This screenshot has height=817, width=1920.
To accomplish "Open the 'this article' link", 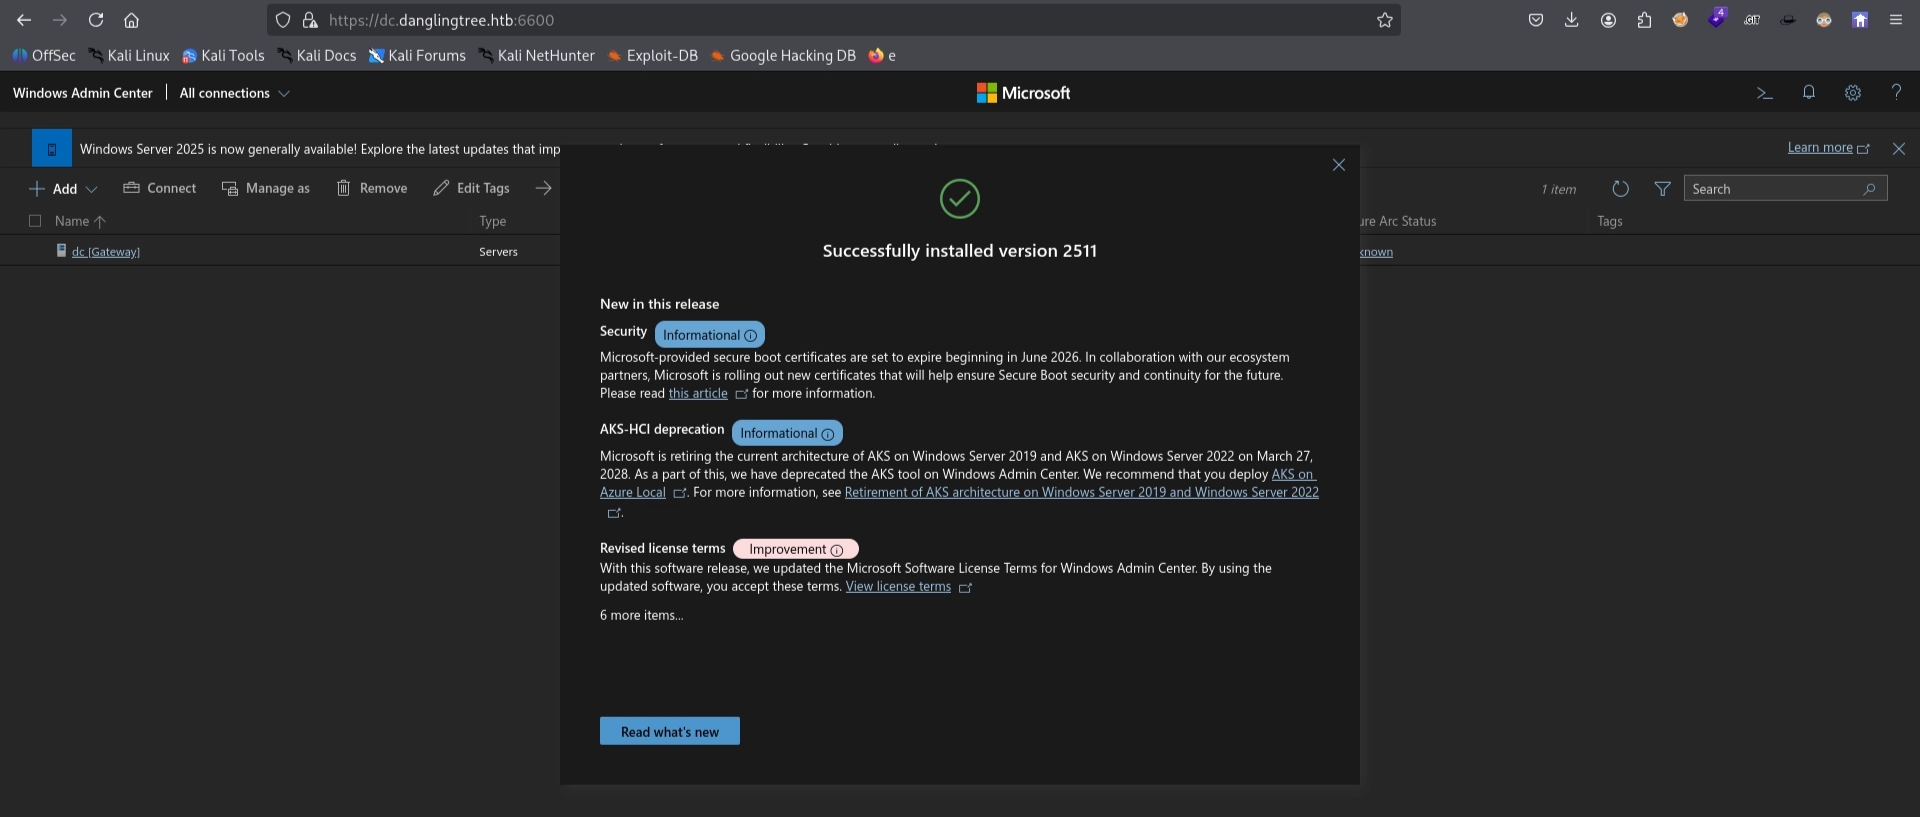I will pyautogui.click(x=698, y=394).
